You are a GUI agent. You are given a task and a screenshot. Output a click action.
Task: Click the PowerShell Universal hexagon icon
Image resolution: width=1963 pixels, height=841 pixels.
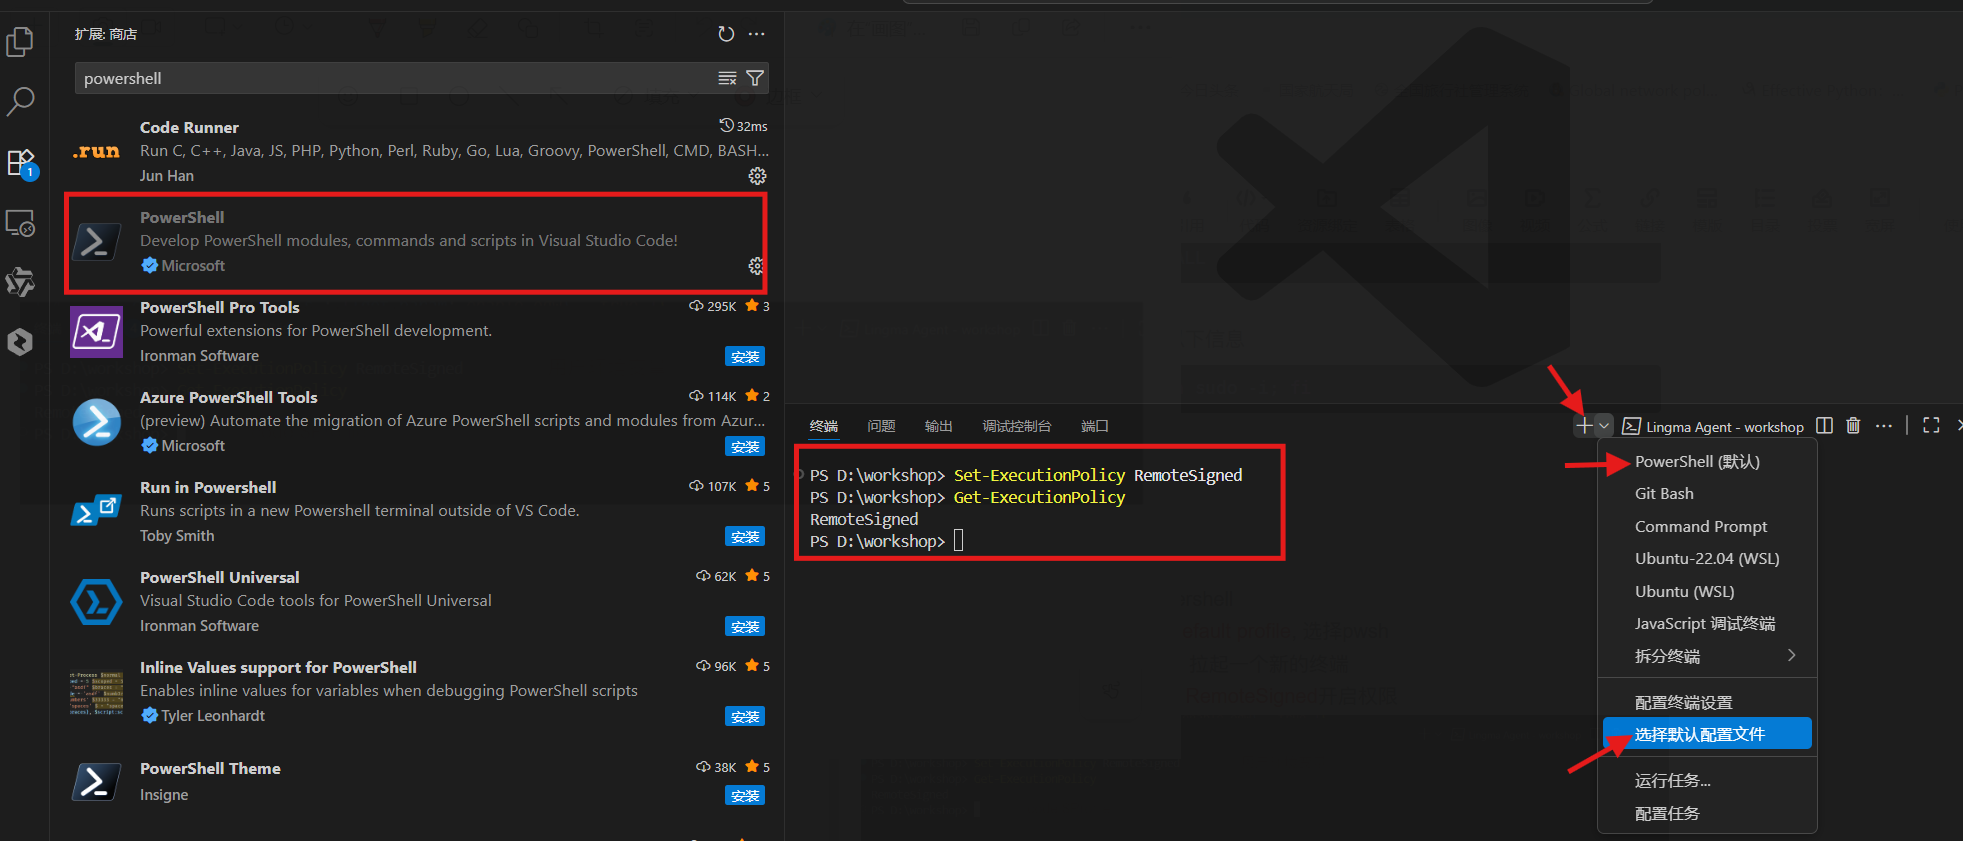(x=96, y=602)
